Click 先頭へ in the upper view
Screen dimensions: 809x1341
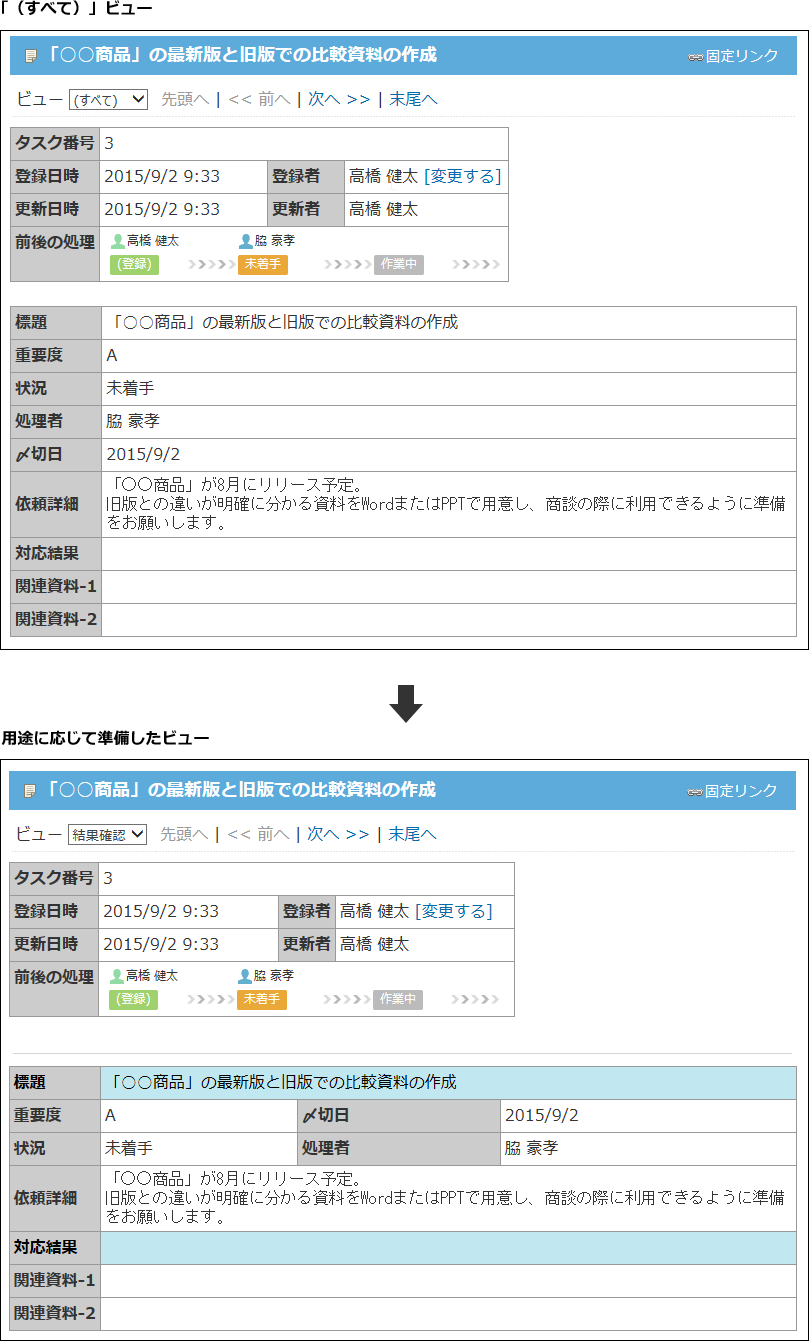185,99
